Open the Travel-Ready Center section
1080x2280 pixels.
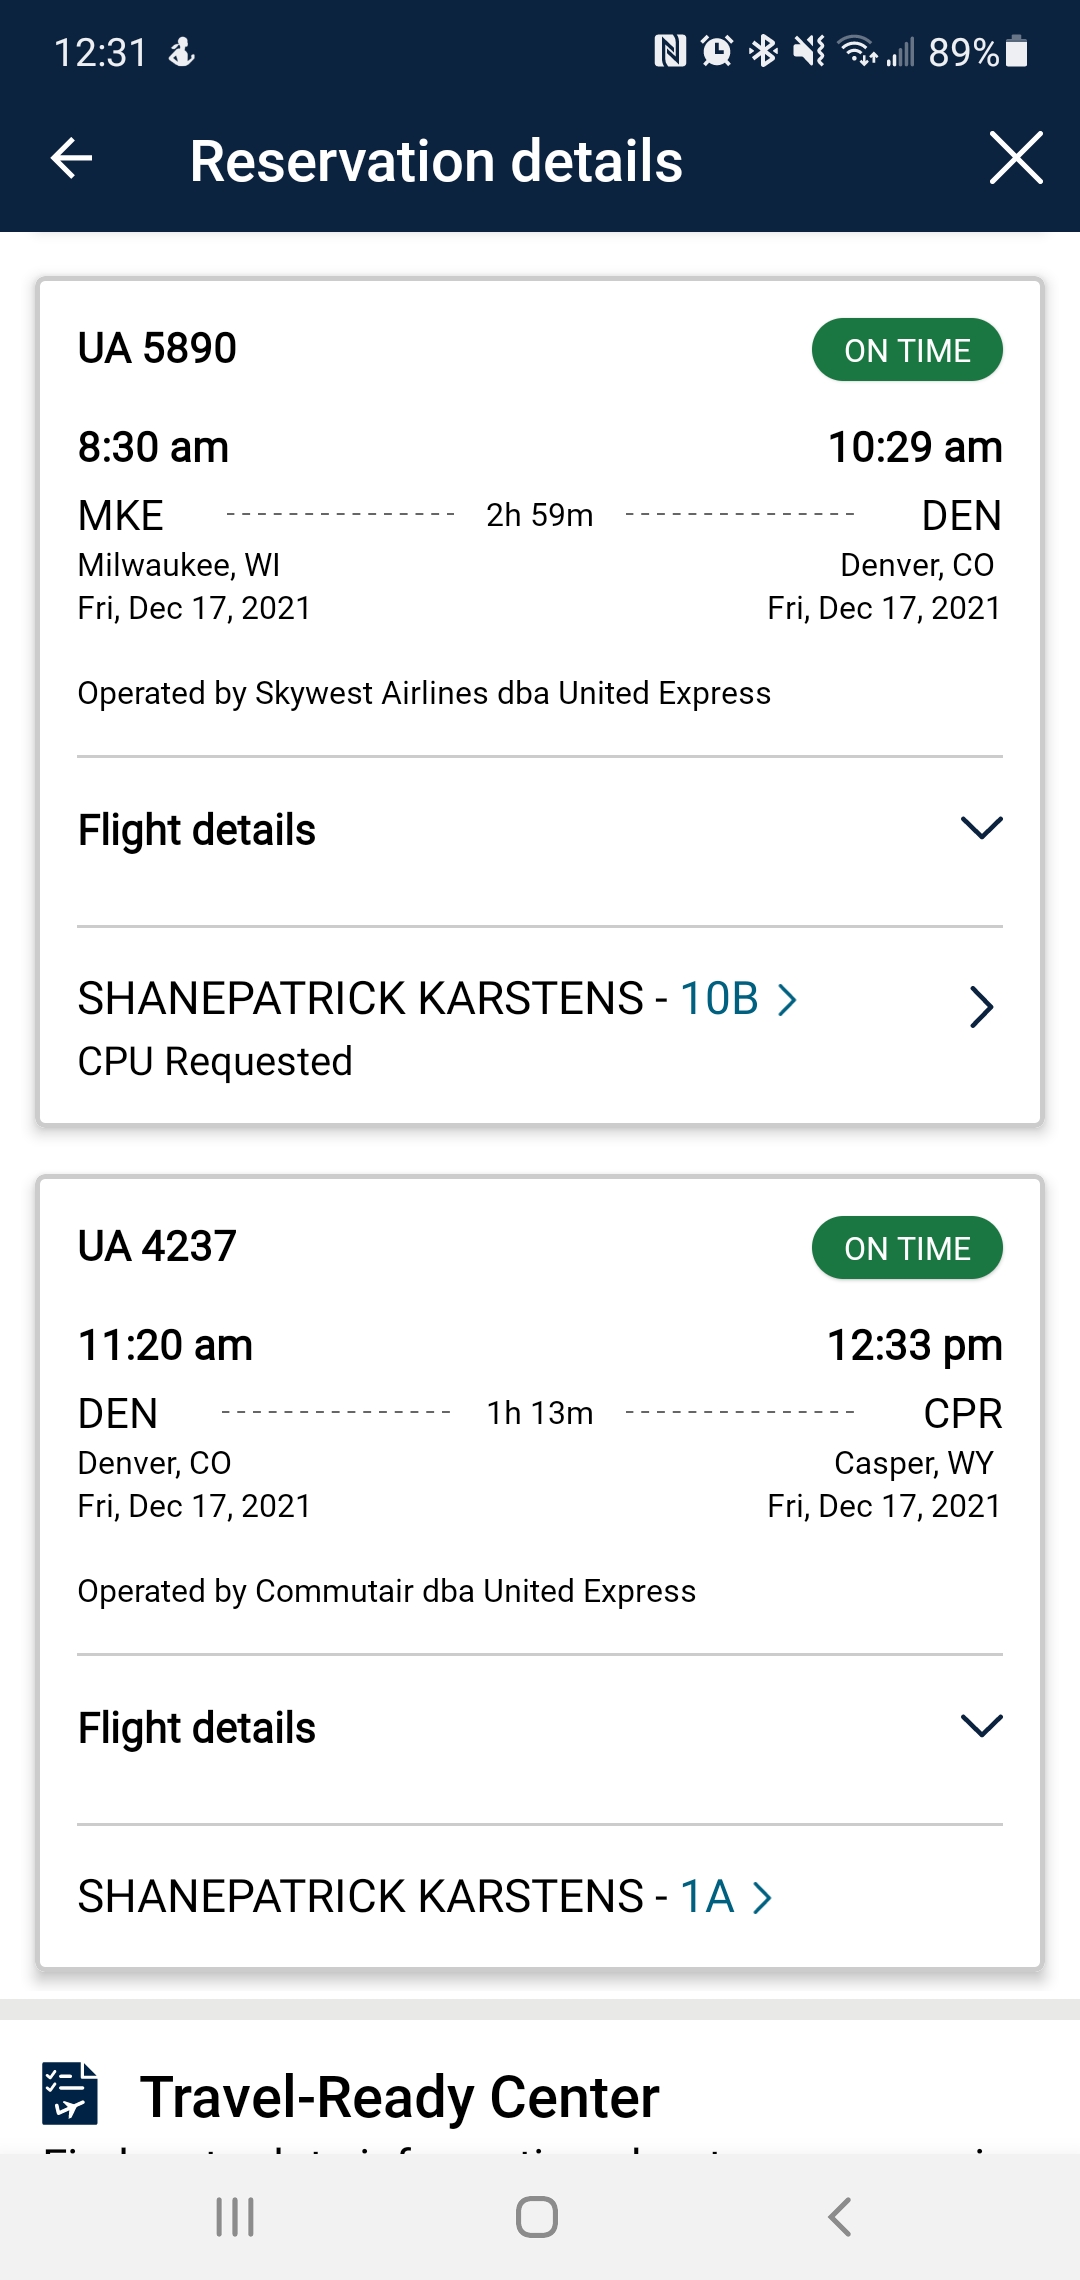tap(399, 2097)
